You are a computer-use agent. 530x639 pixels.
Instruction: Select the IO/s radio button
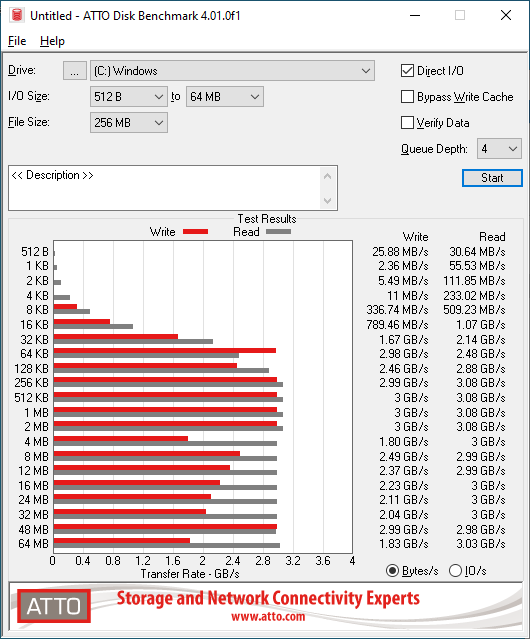pyautogui.click(x=455, y=571)
